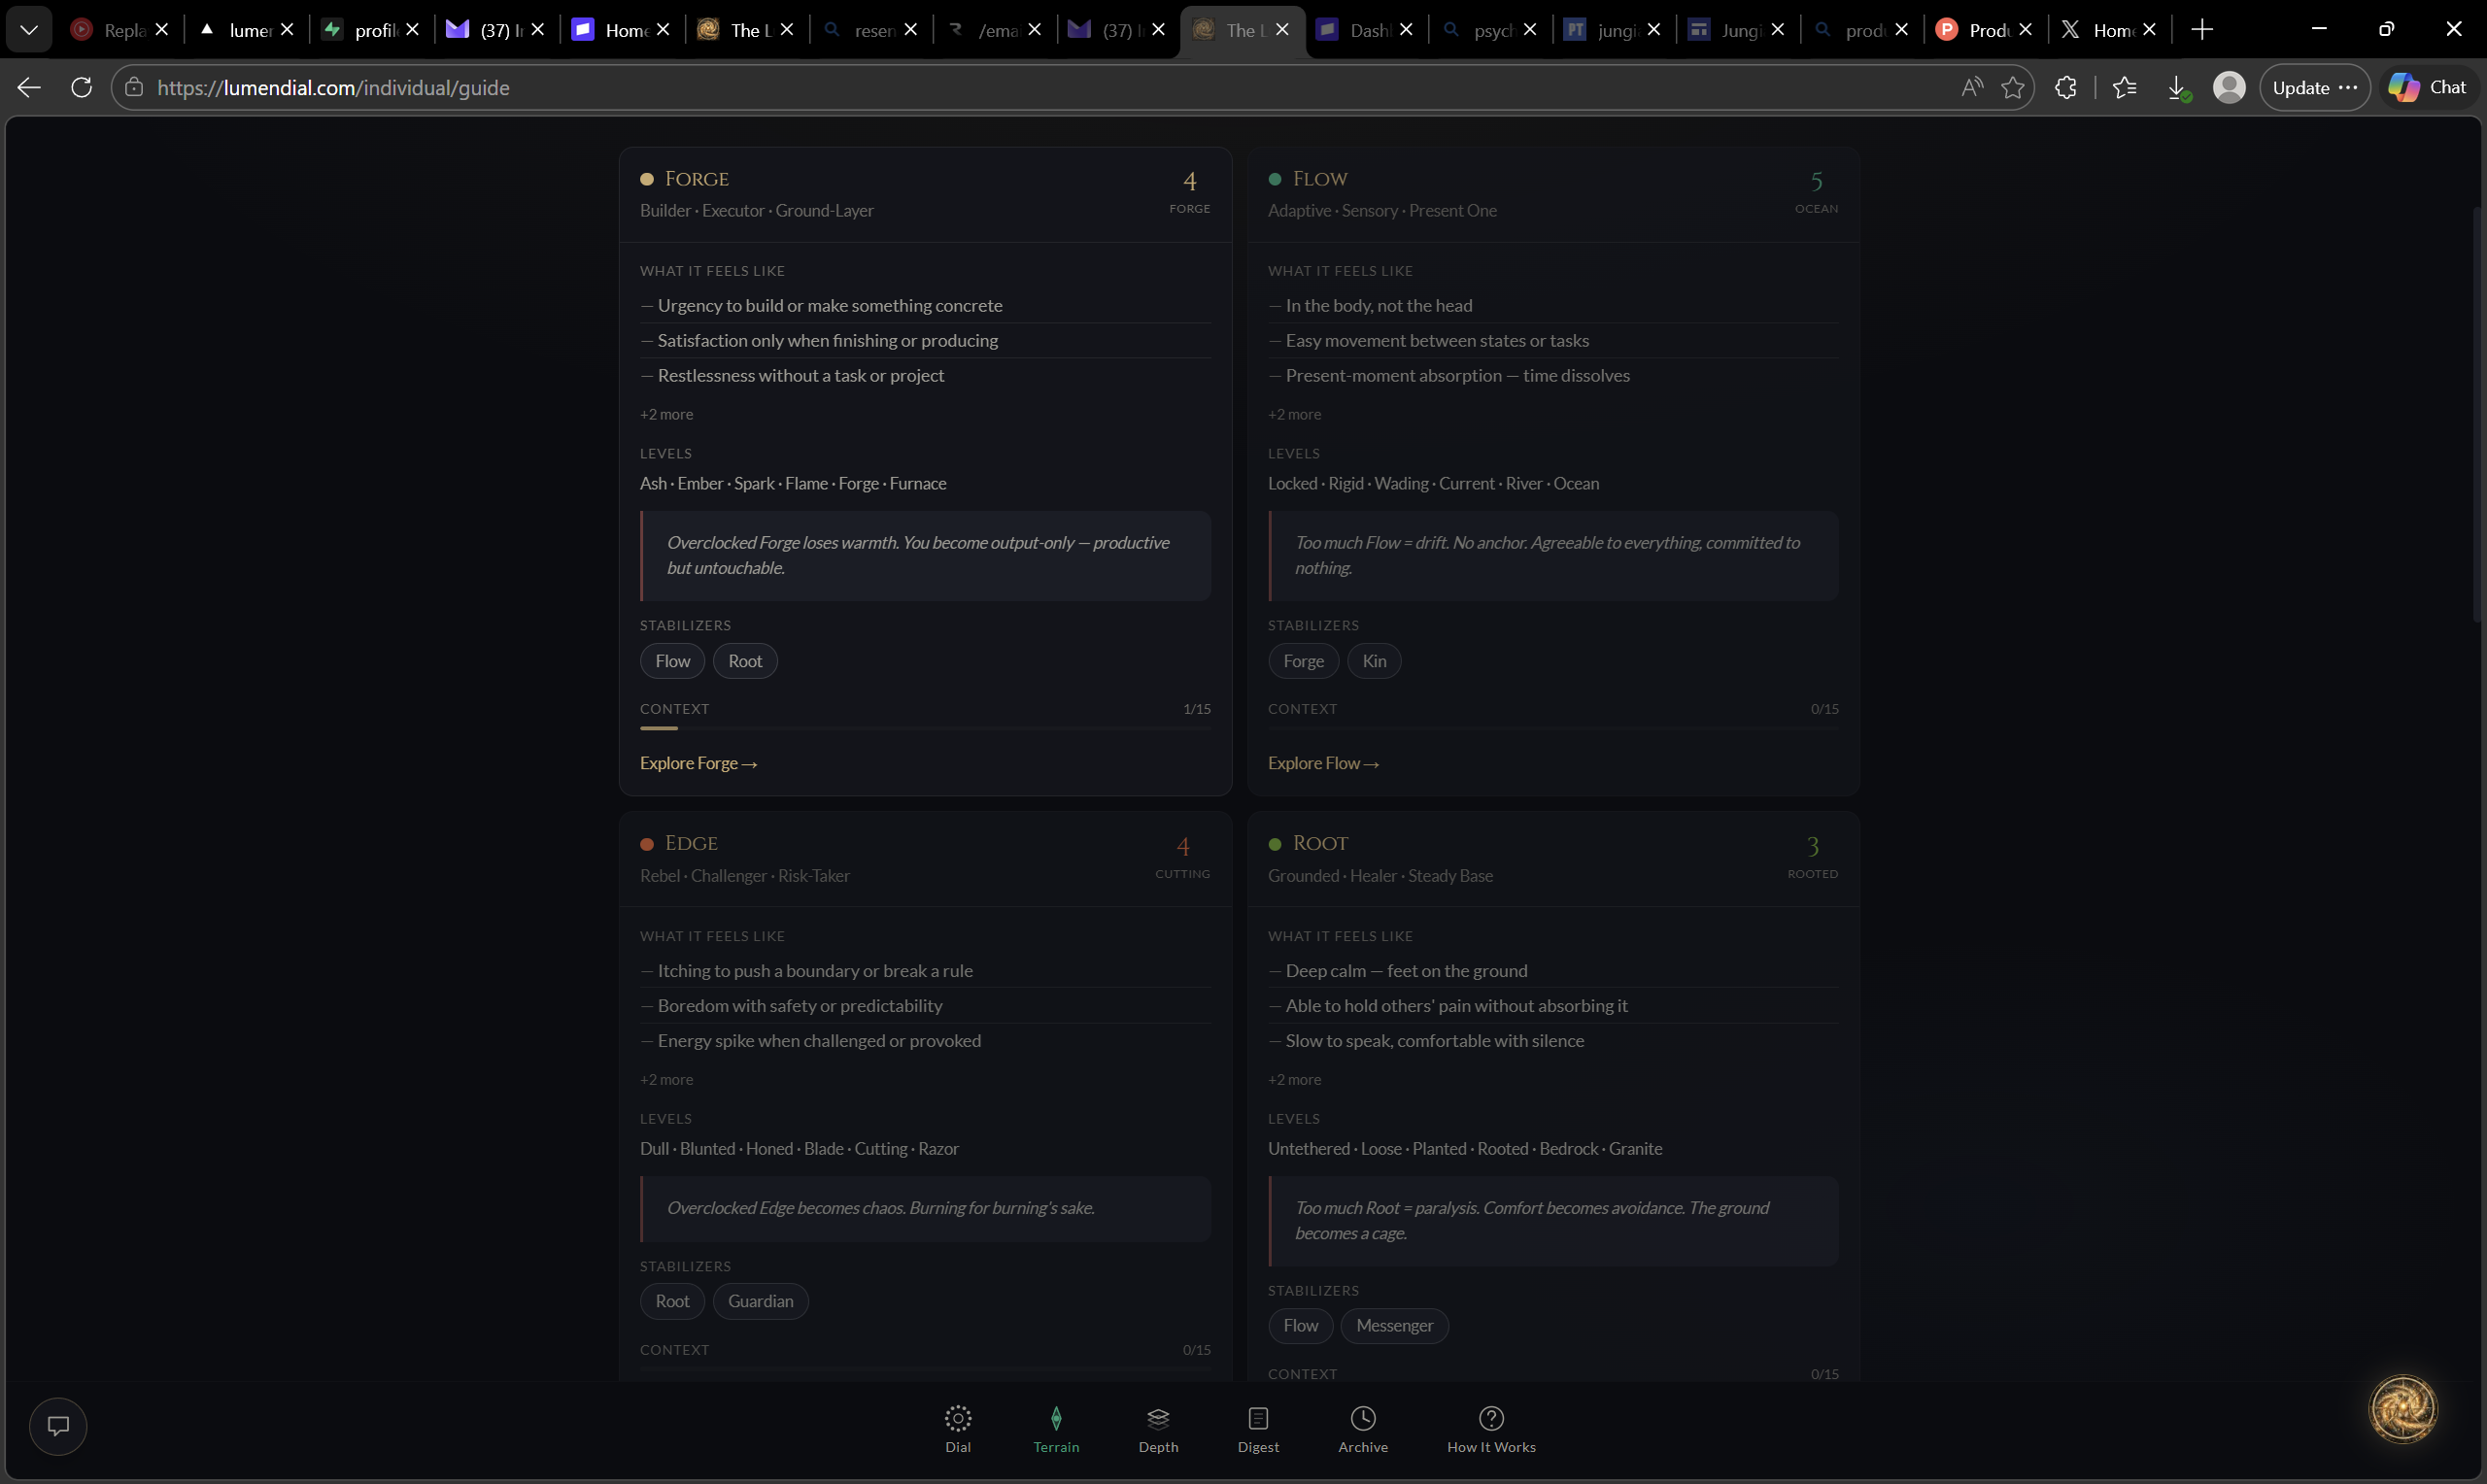Switch to the Product Hunt tab
The image size is (2487, 1484).
click(x=1984, y=30)
